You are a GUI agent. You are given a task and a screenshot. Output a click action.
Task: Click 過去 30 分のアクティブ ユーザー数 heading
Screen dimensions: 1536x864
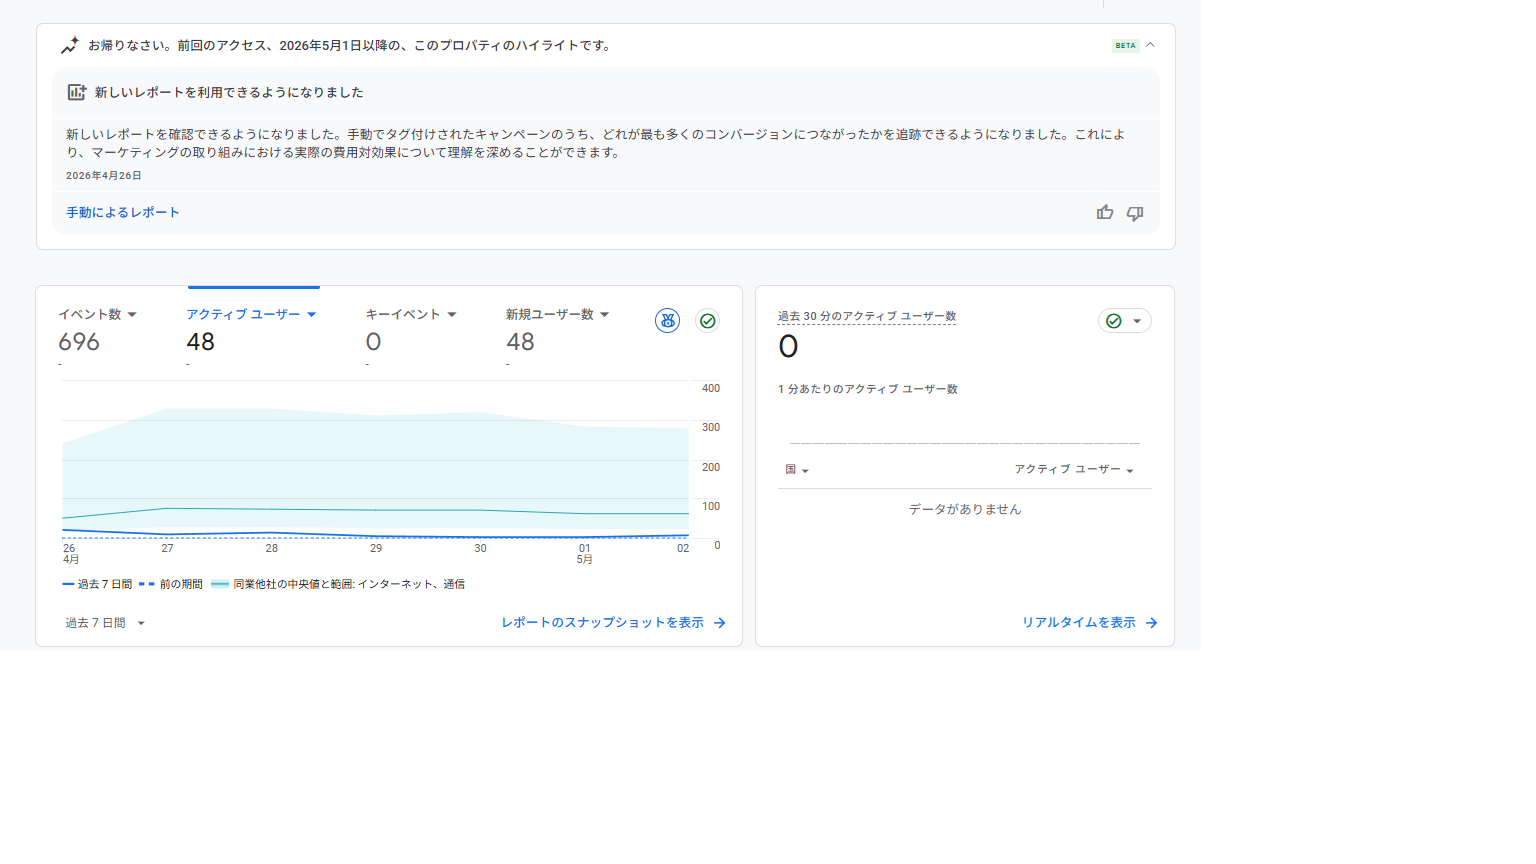click(x=867, y=316)
